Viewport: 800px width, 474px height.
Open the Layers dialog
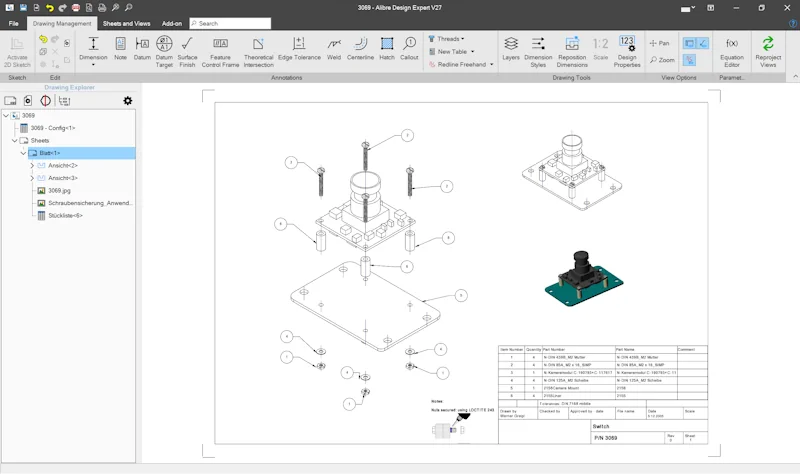(x=511, y=48)
